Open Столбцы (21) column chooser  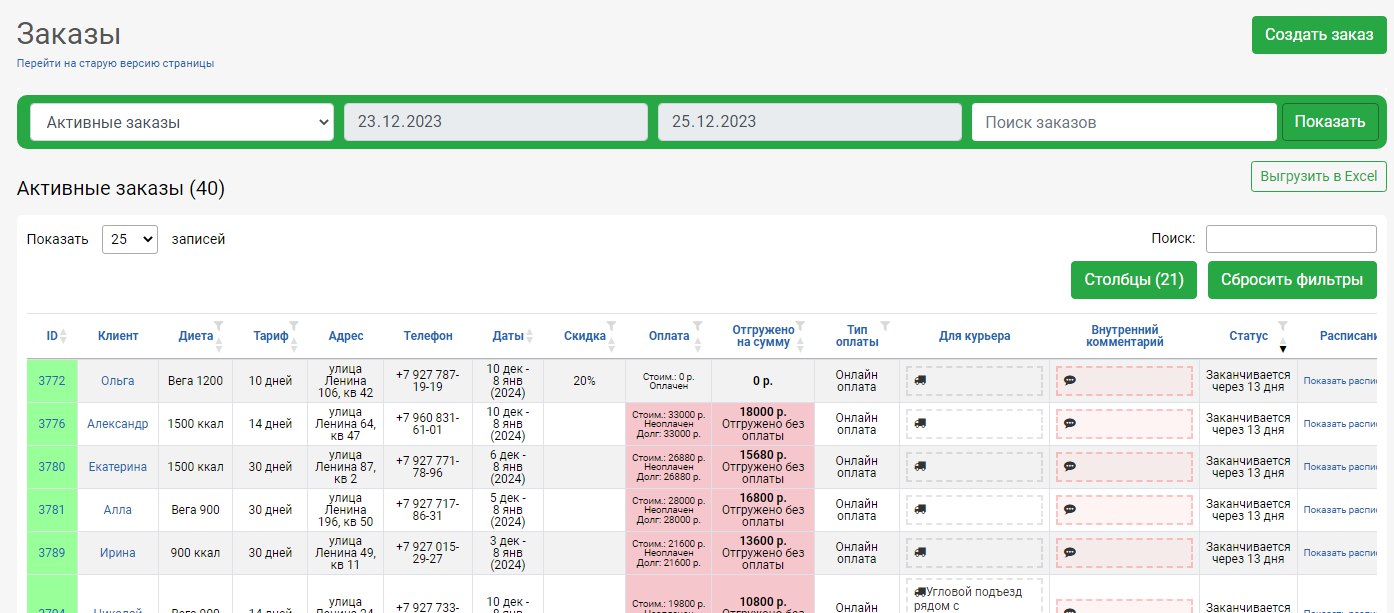(1133, 280)
